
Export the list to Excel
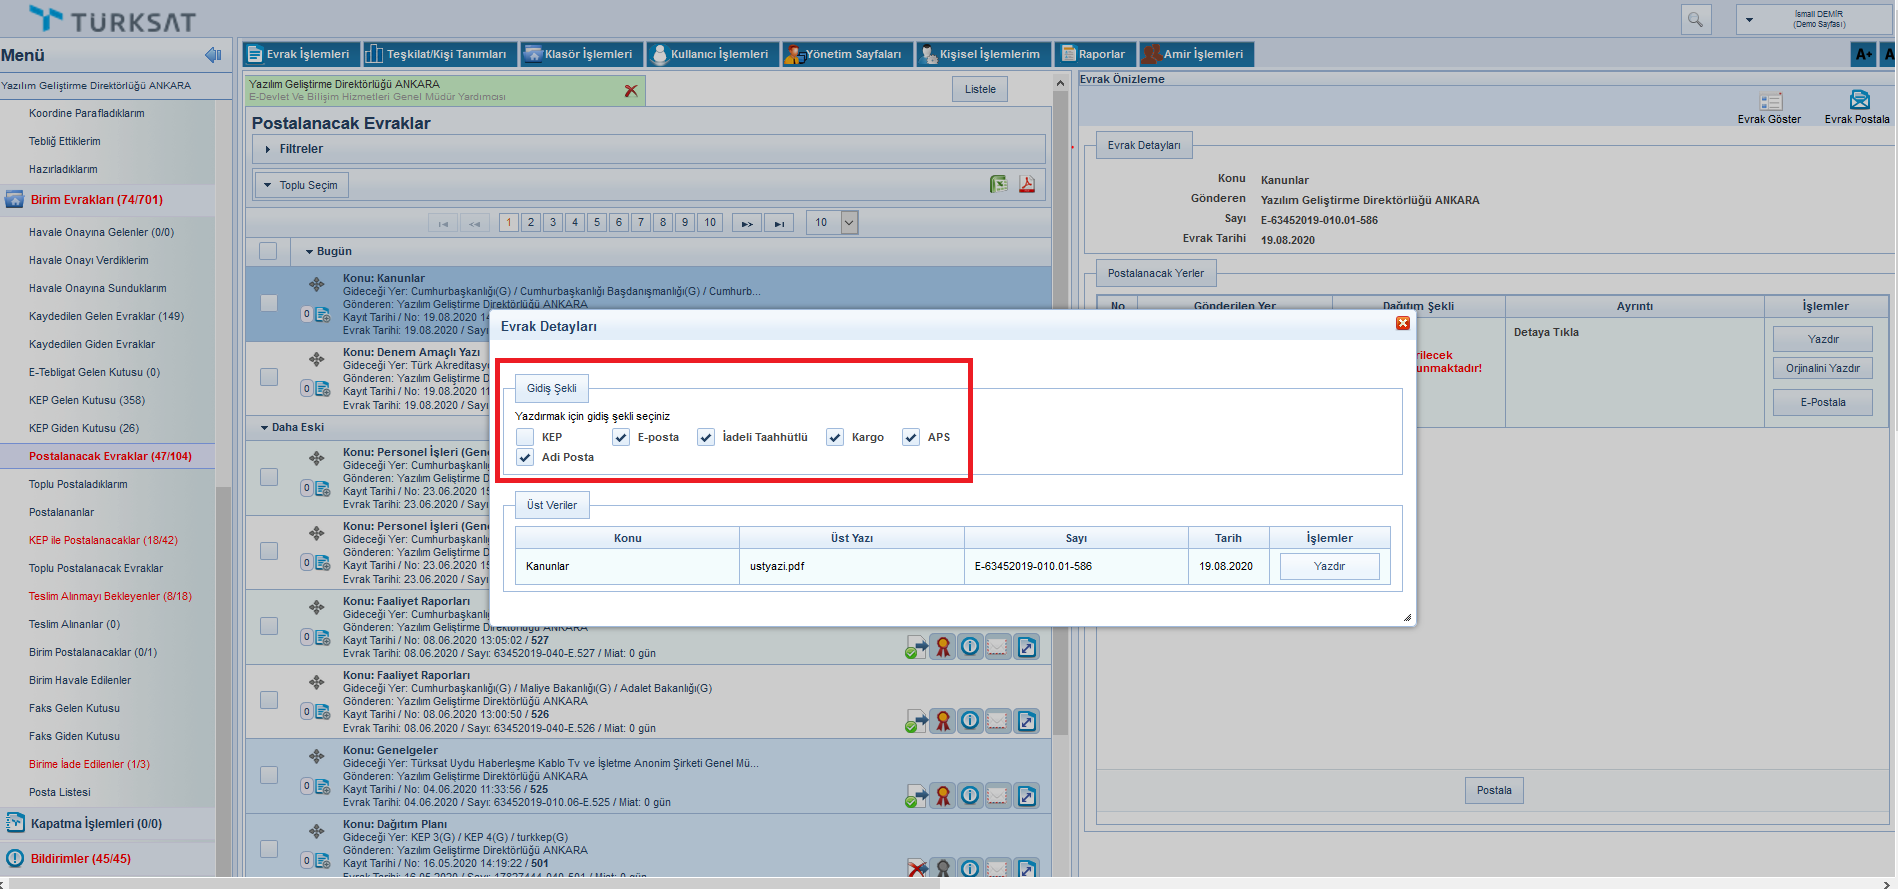(x=998, y=184)
